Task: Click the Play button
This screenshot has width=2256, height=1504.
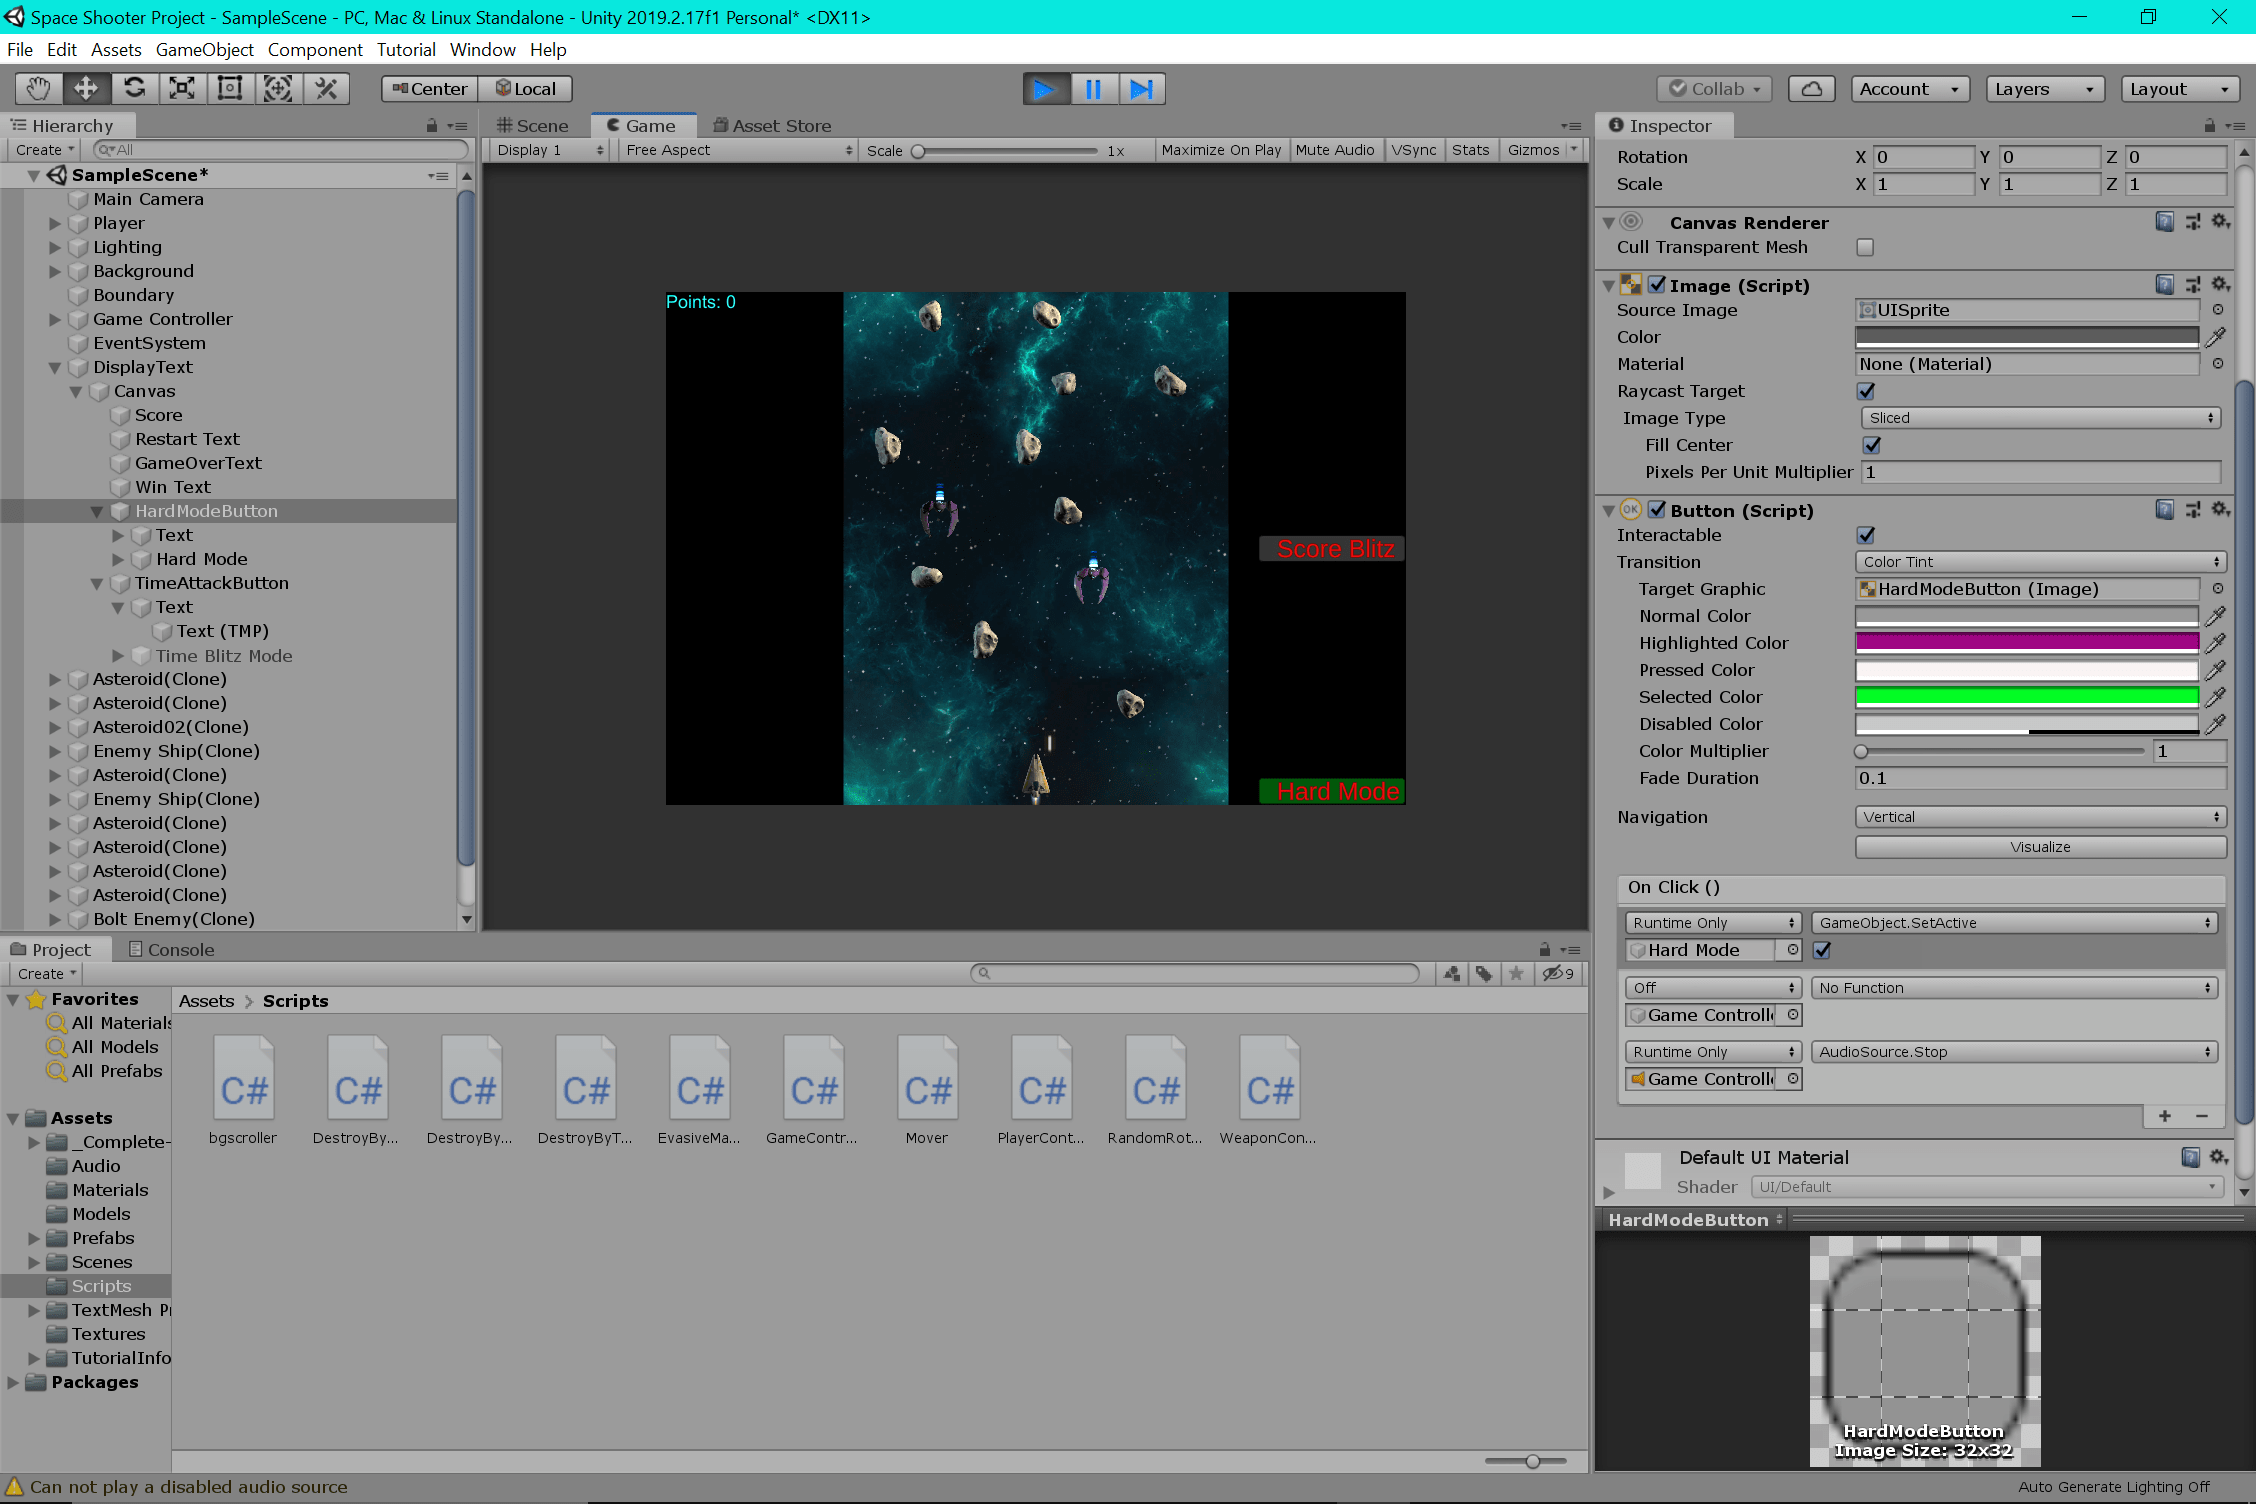Action: point(1046,89)
